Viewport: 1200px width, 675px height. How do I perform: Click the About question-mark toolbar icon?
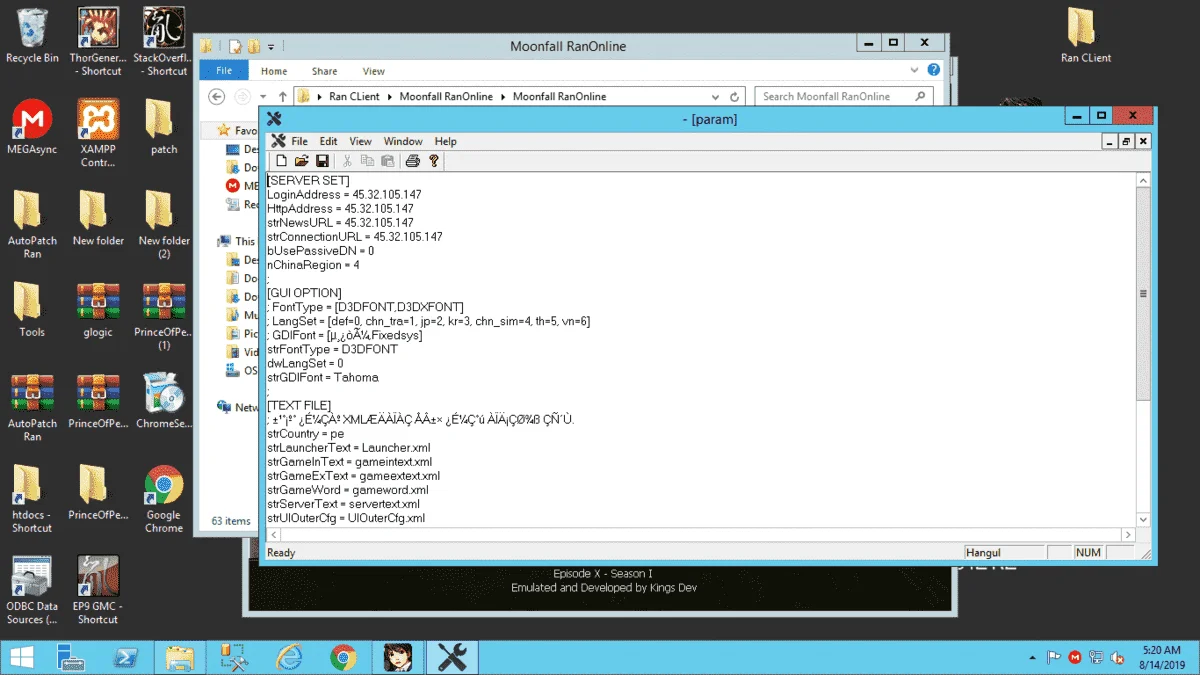pos(433,161)
